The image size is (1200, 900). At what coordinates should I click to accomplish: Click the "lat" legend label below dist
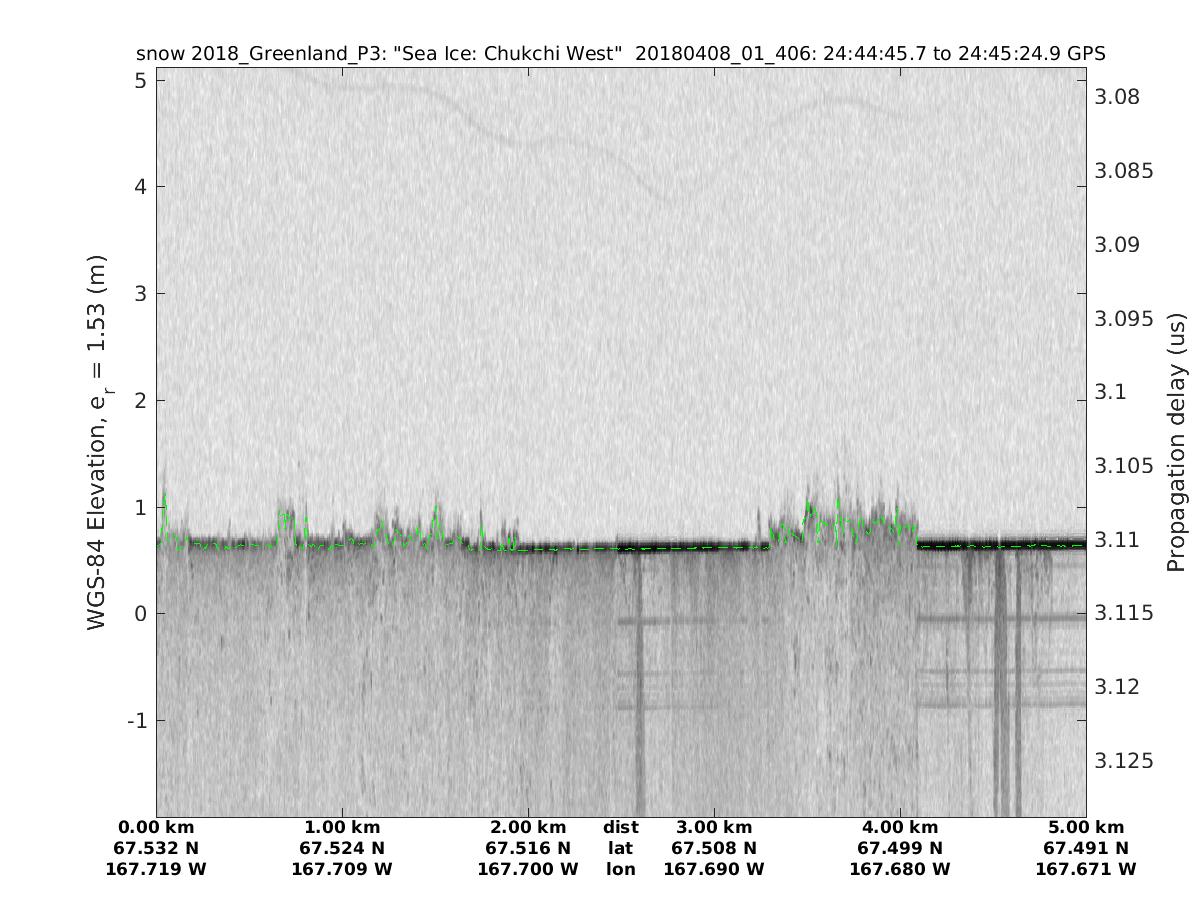tap(621, 849)
